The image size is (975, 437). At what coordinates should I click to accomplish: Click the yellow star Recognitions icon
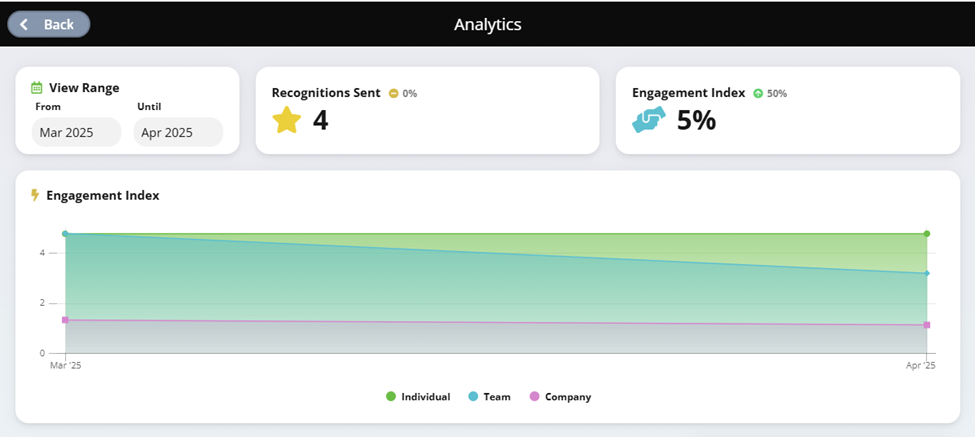pyautogui.click(x=287, y=120)
